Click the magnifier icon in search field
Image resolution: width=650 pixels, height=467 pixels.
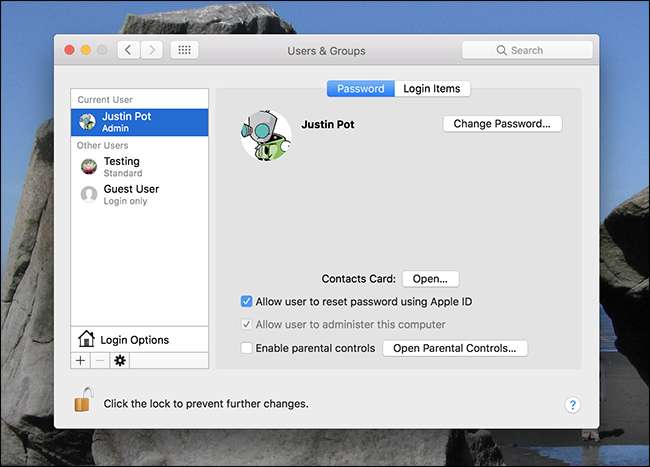tap(501, 50)
